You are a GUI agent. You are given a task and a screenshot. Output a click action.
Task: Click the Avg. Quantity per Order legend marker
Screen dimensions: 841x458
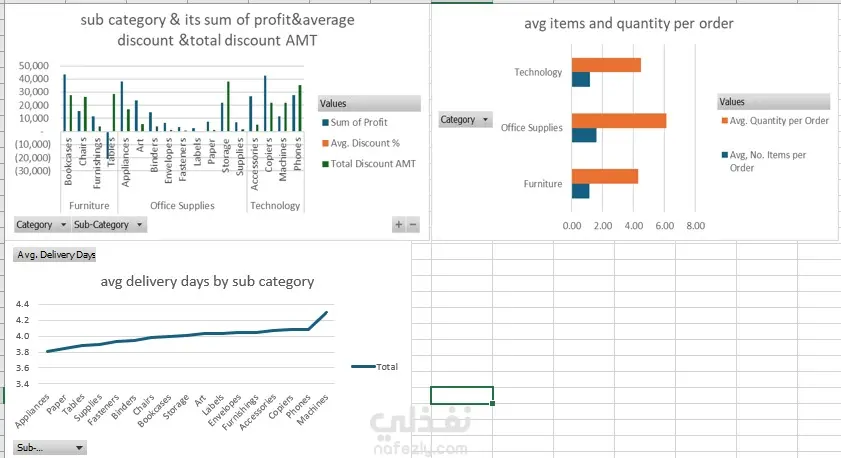(x=724, y=121)
